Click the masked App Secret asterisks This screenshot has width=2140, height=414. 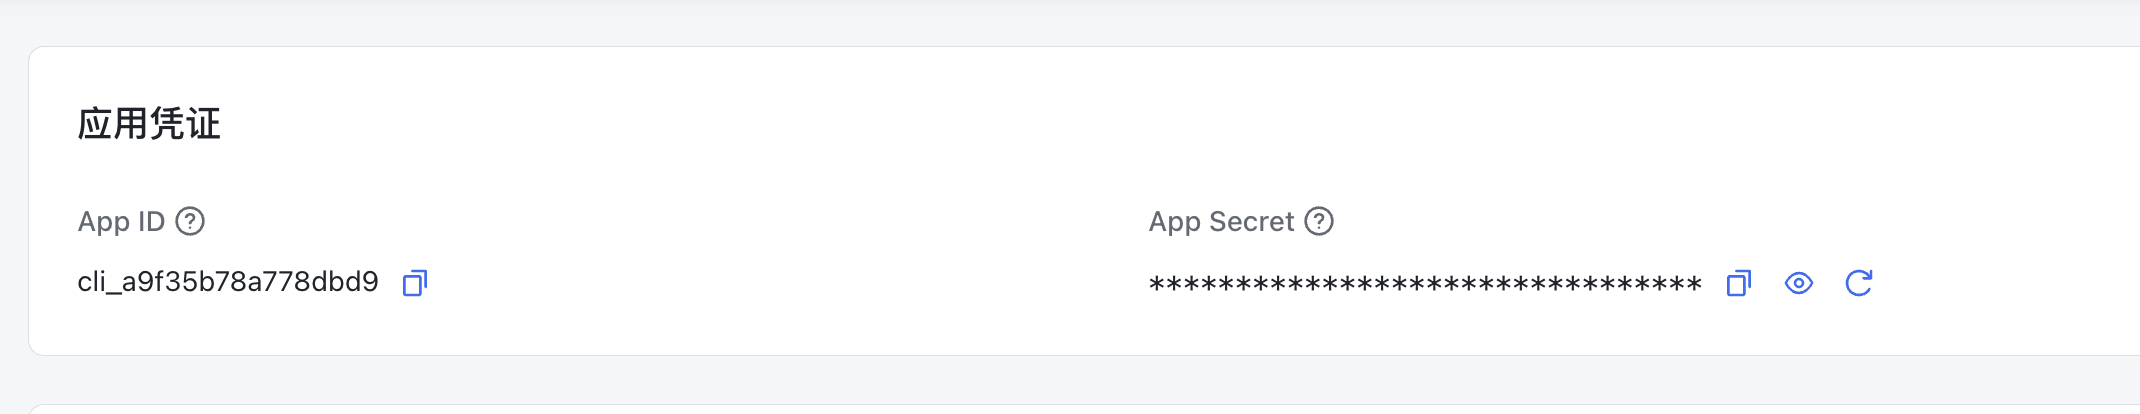coord(1425,285)
